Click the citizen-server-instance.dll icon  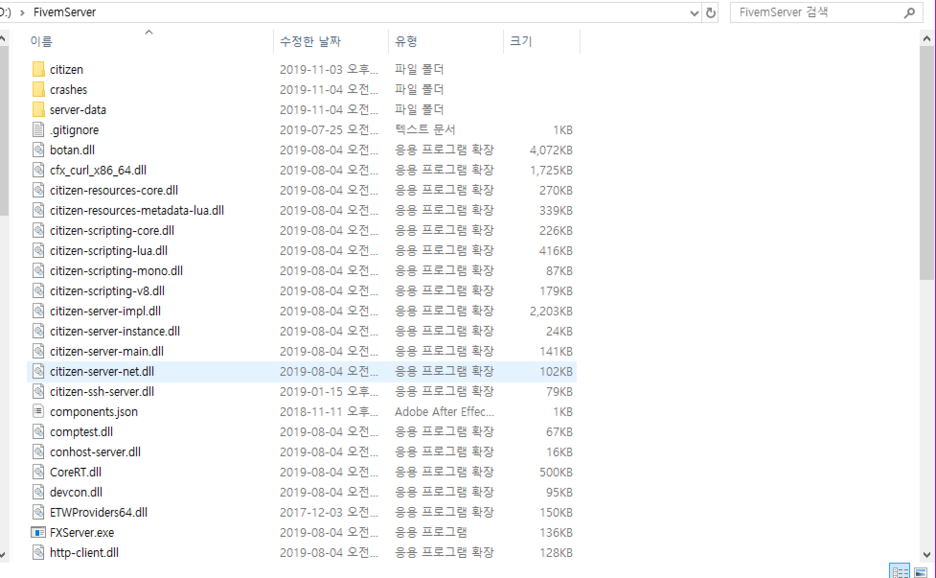tap(38, 331)
